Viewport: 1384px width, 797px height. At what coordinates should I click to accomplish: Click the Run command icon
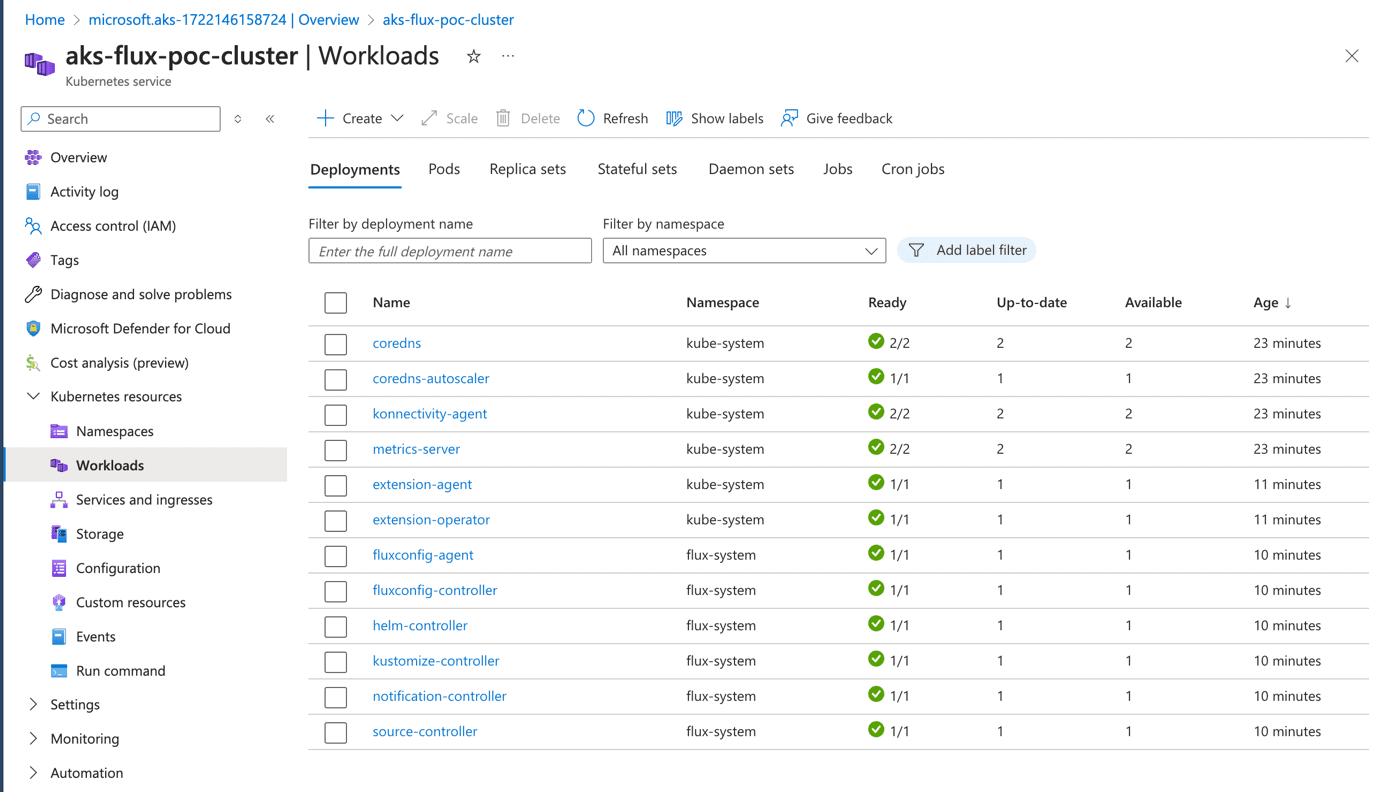click(x=59, y=671)
